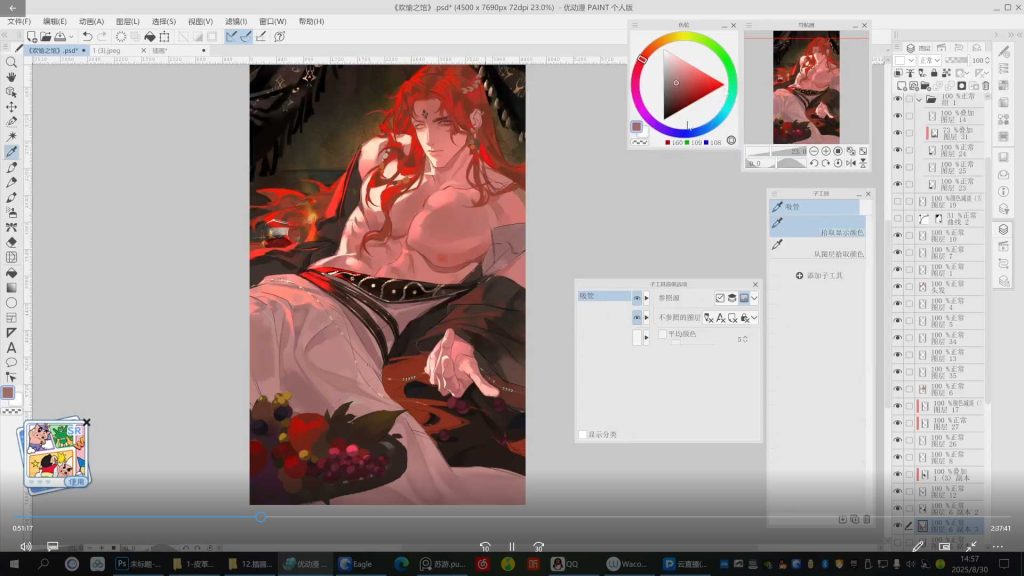Toggle the eye icon beside 参照源
Viewport: 1024px width, 576px height.
[636, 298]
